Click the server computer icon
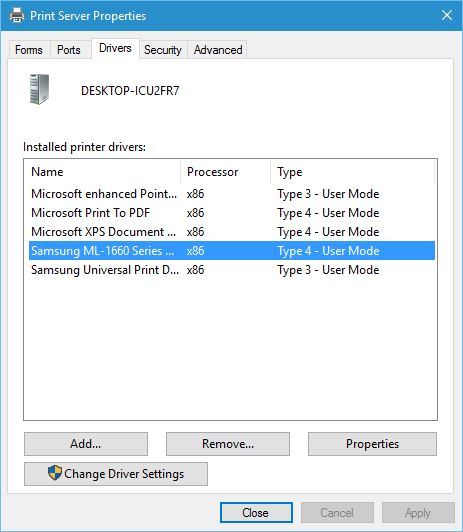Screen dimensions: 463x532 (39, 89)
